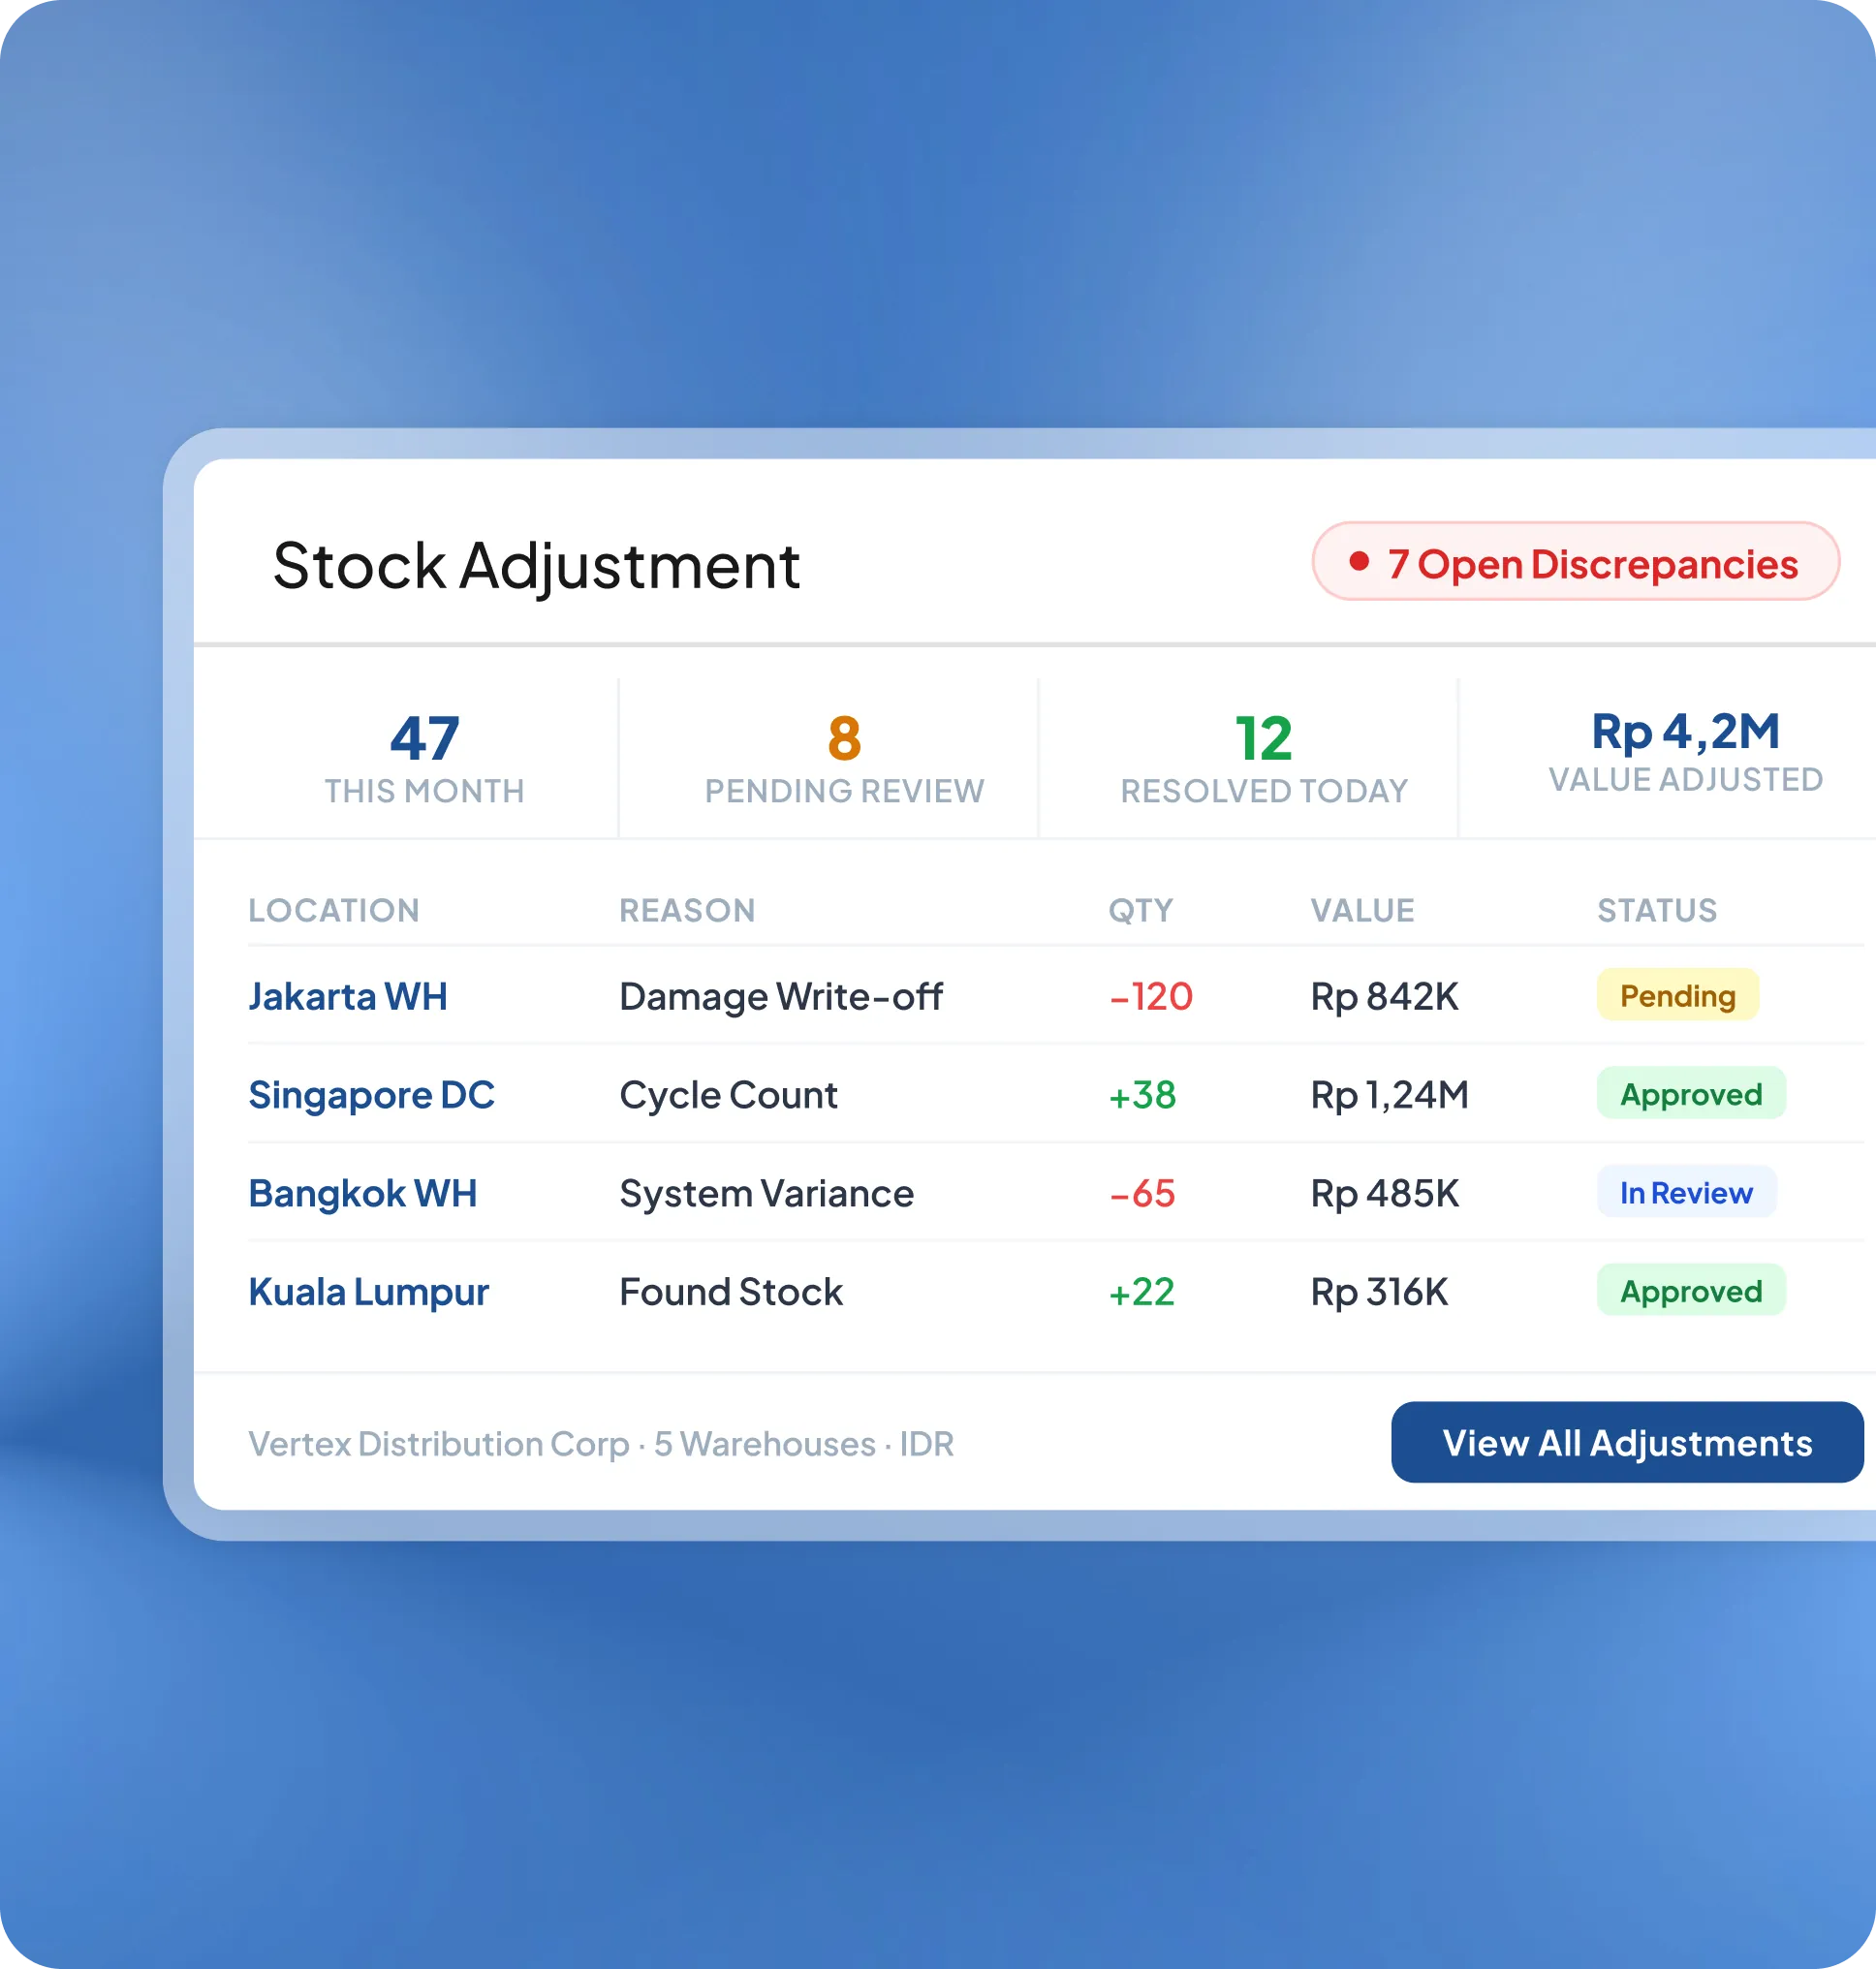
Task: Open the Singapore DC location link
Action: tap(371, 1094)
